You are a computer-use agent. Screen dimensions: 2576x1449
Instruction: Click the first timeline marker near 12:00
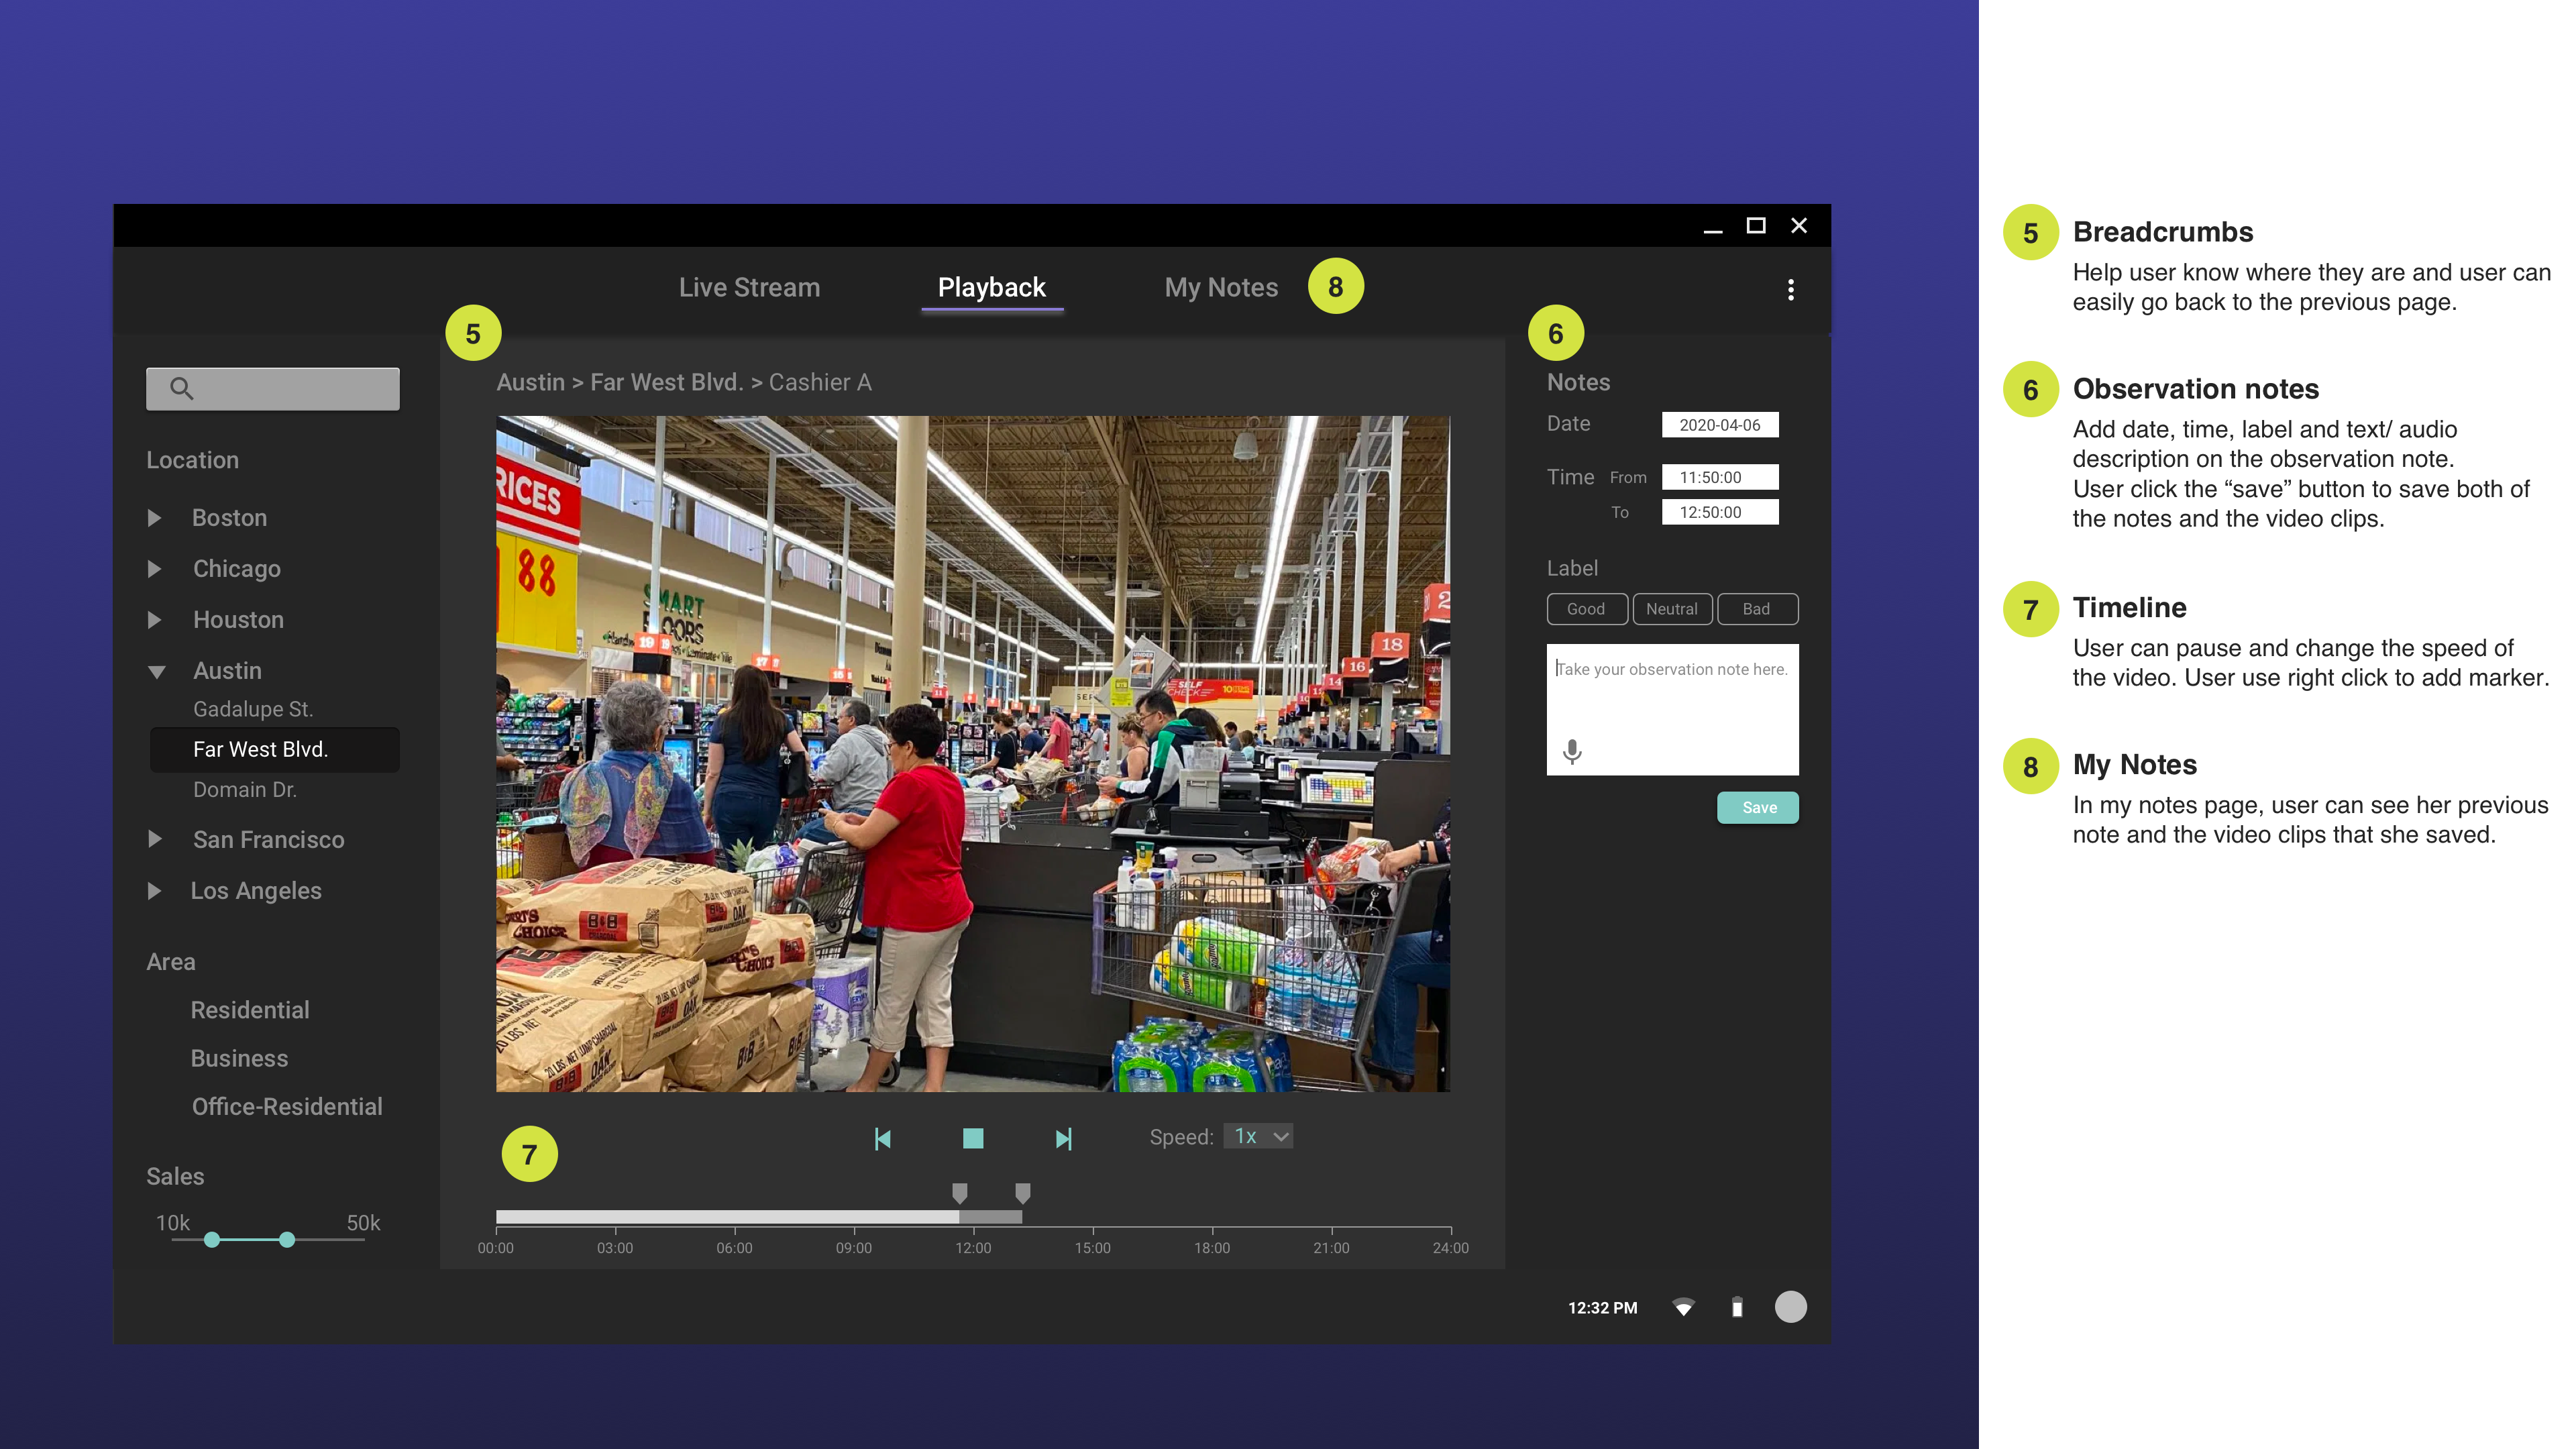(959, 1192)
